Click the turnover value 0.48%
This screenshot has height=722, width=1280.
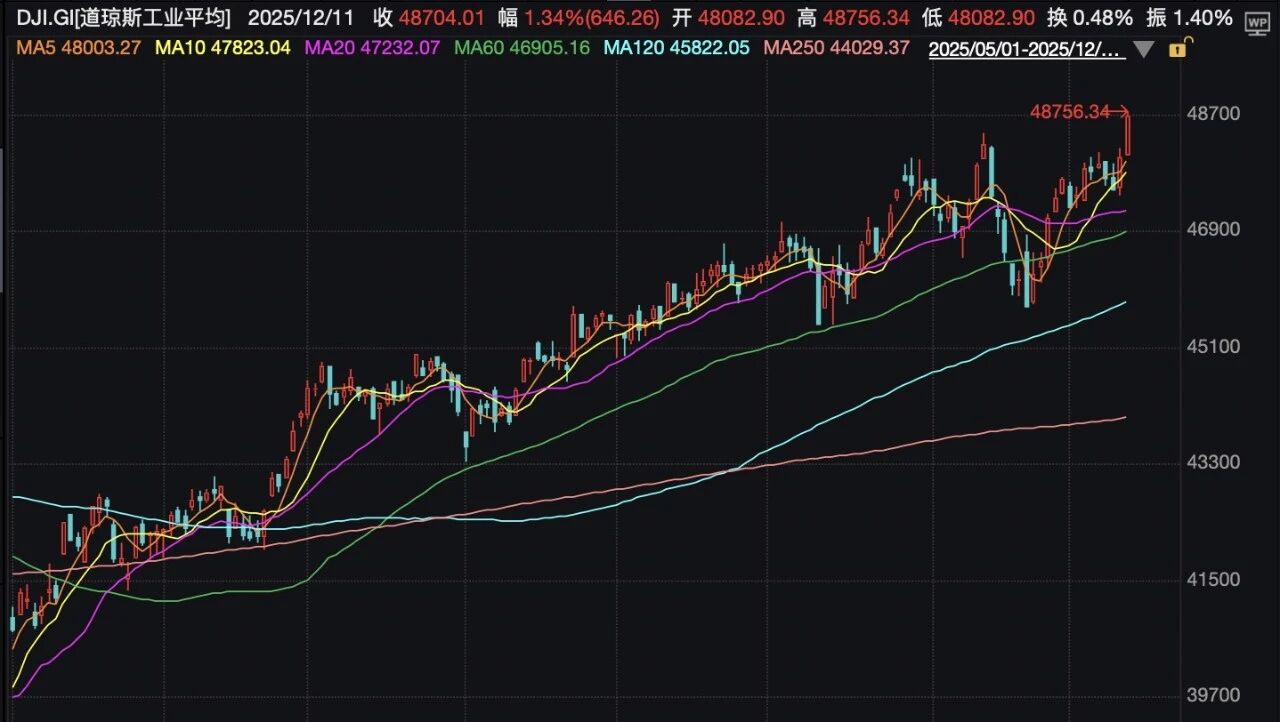click(1101, 17)
